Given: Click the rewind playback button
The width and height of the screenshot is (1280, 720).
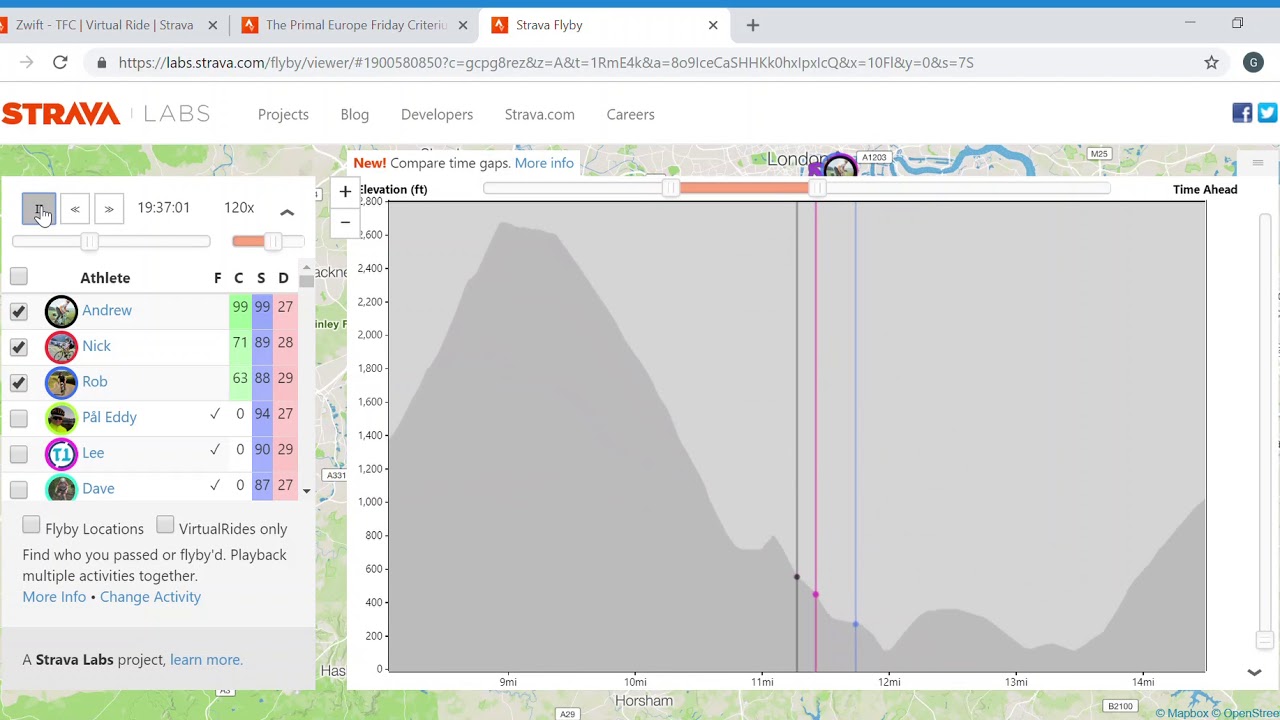Looking at the screenshot, I should (x=75, y=209).
